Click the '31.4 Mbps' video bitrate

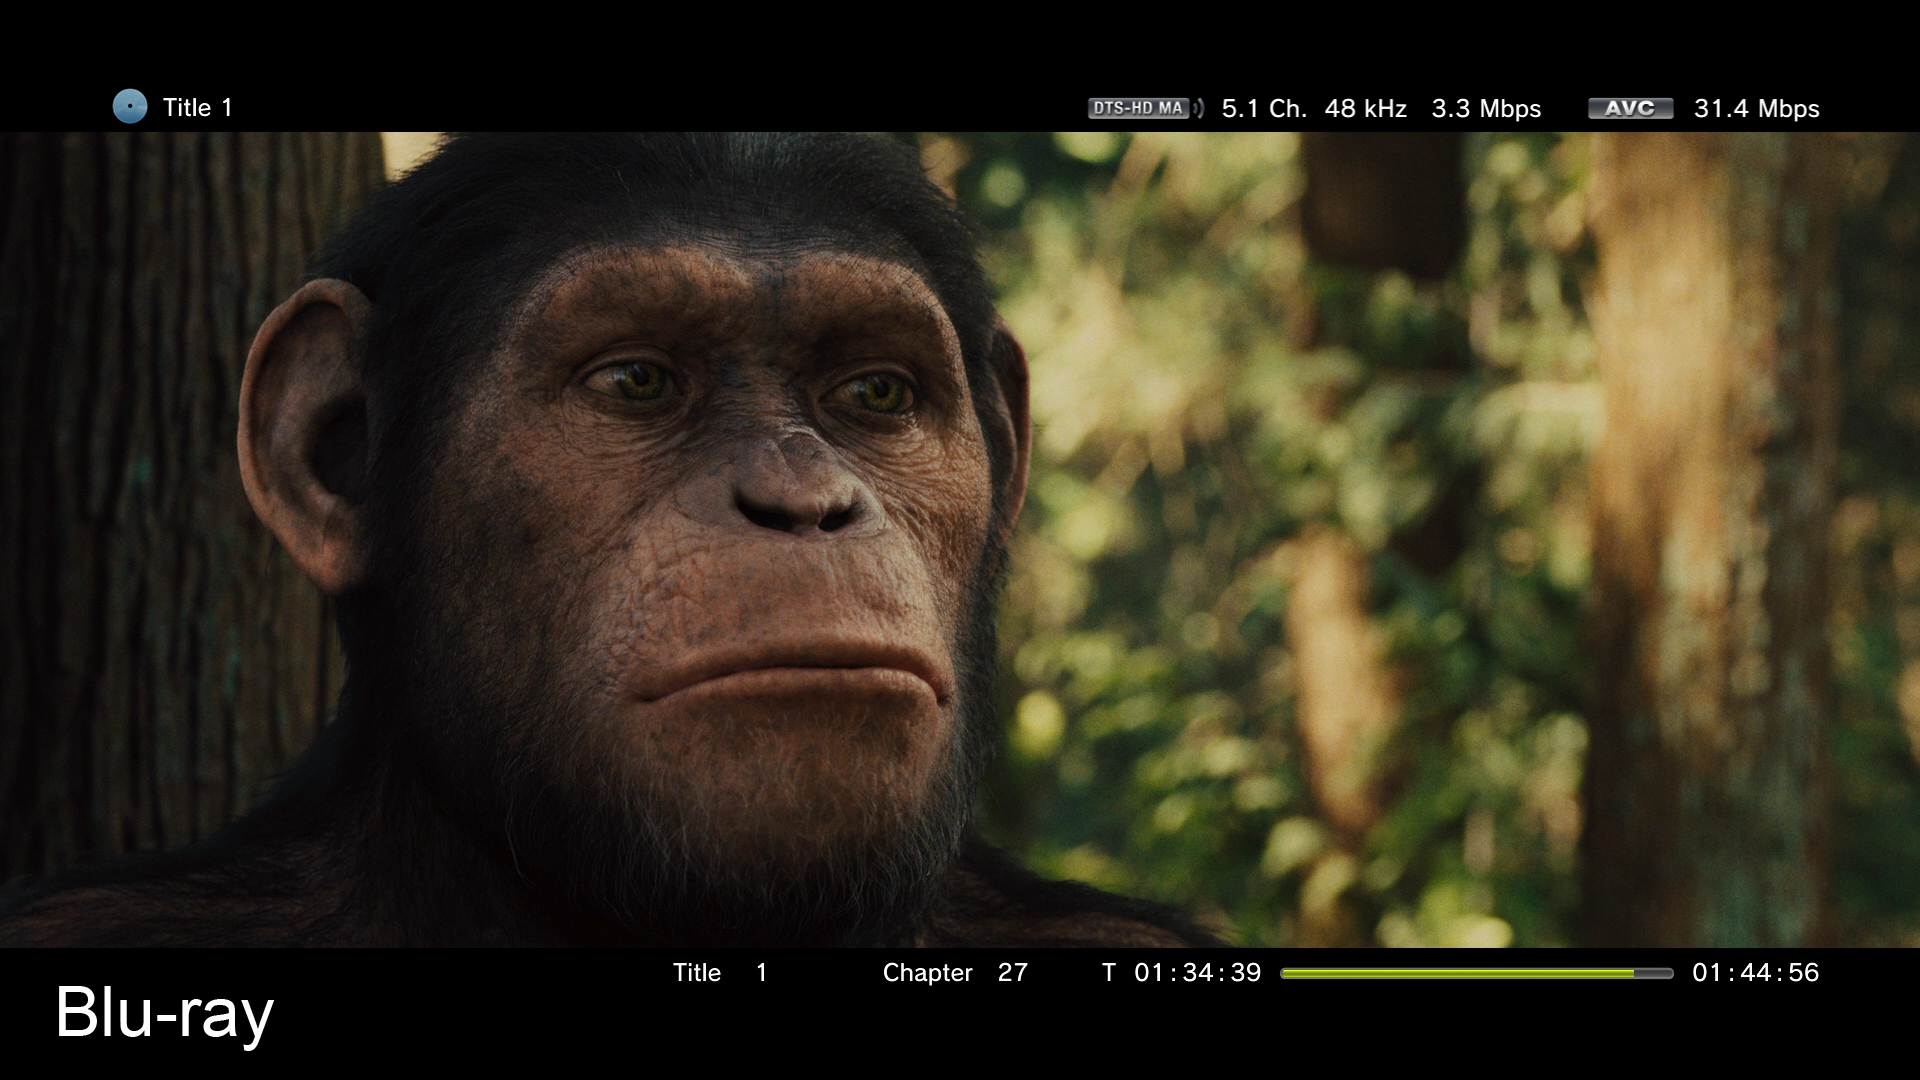1756,109
